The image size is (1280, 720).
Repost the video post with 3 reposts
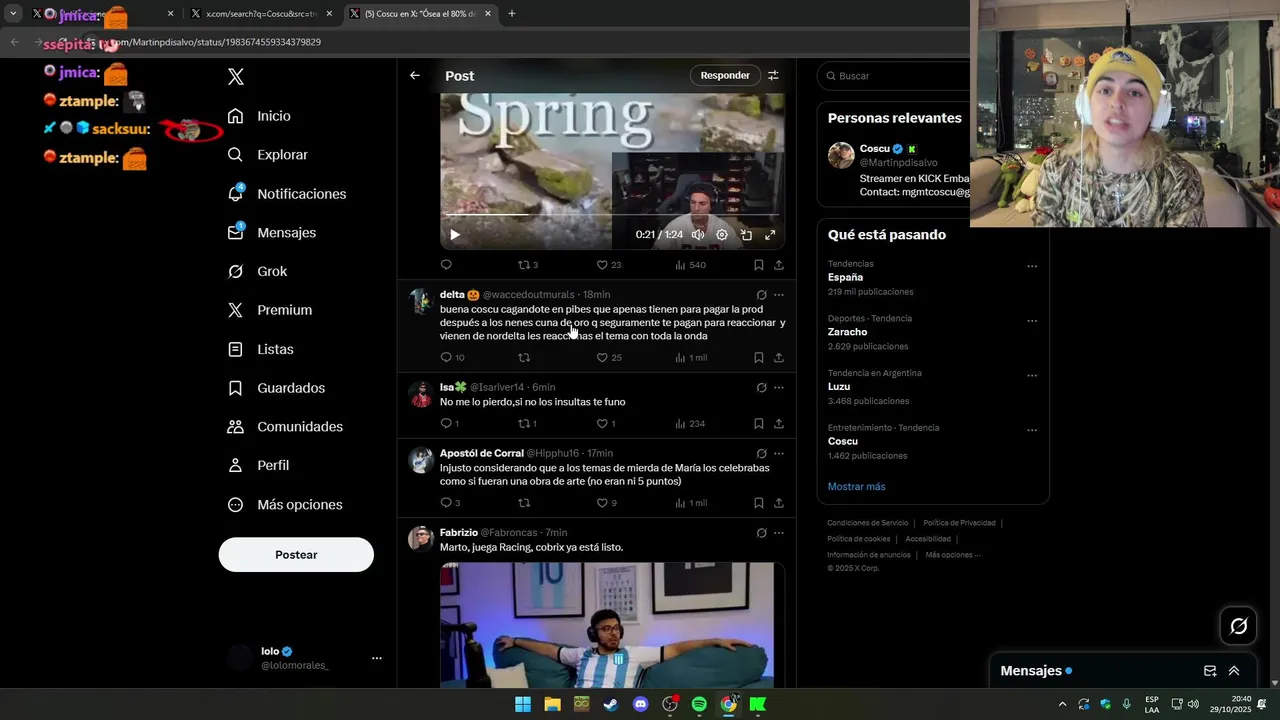coord(527,265)
